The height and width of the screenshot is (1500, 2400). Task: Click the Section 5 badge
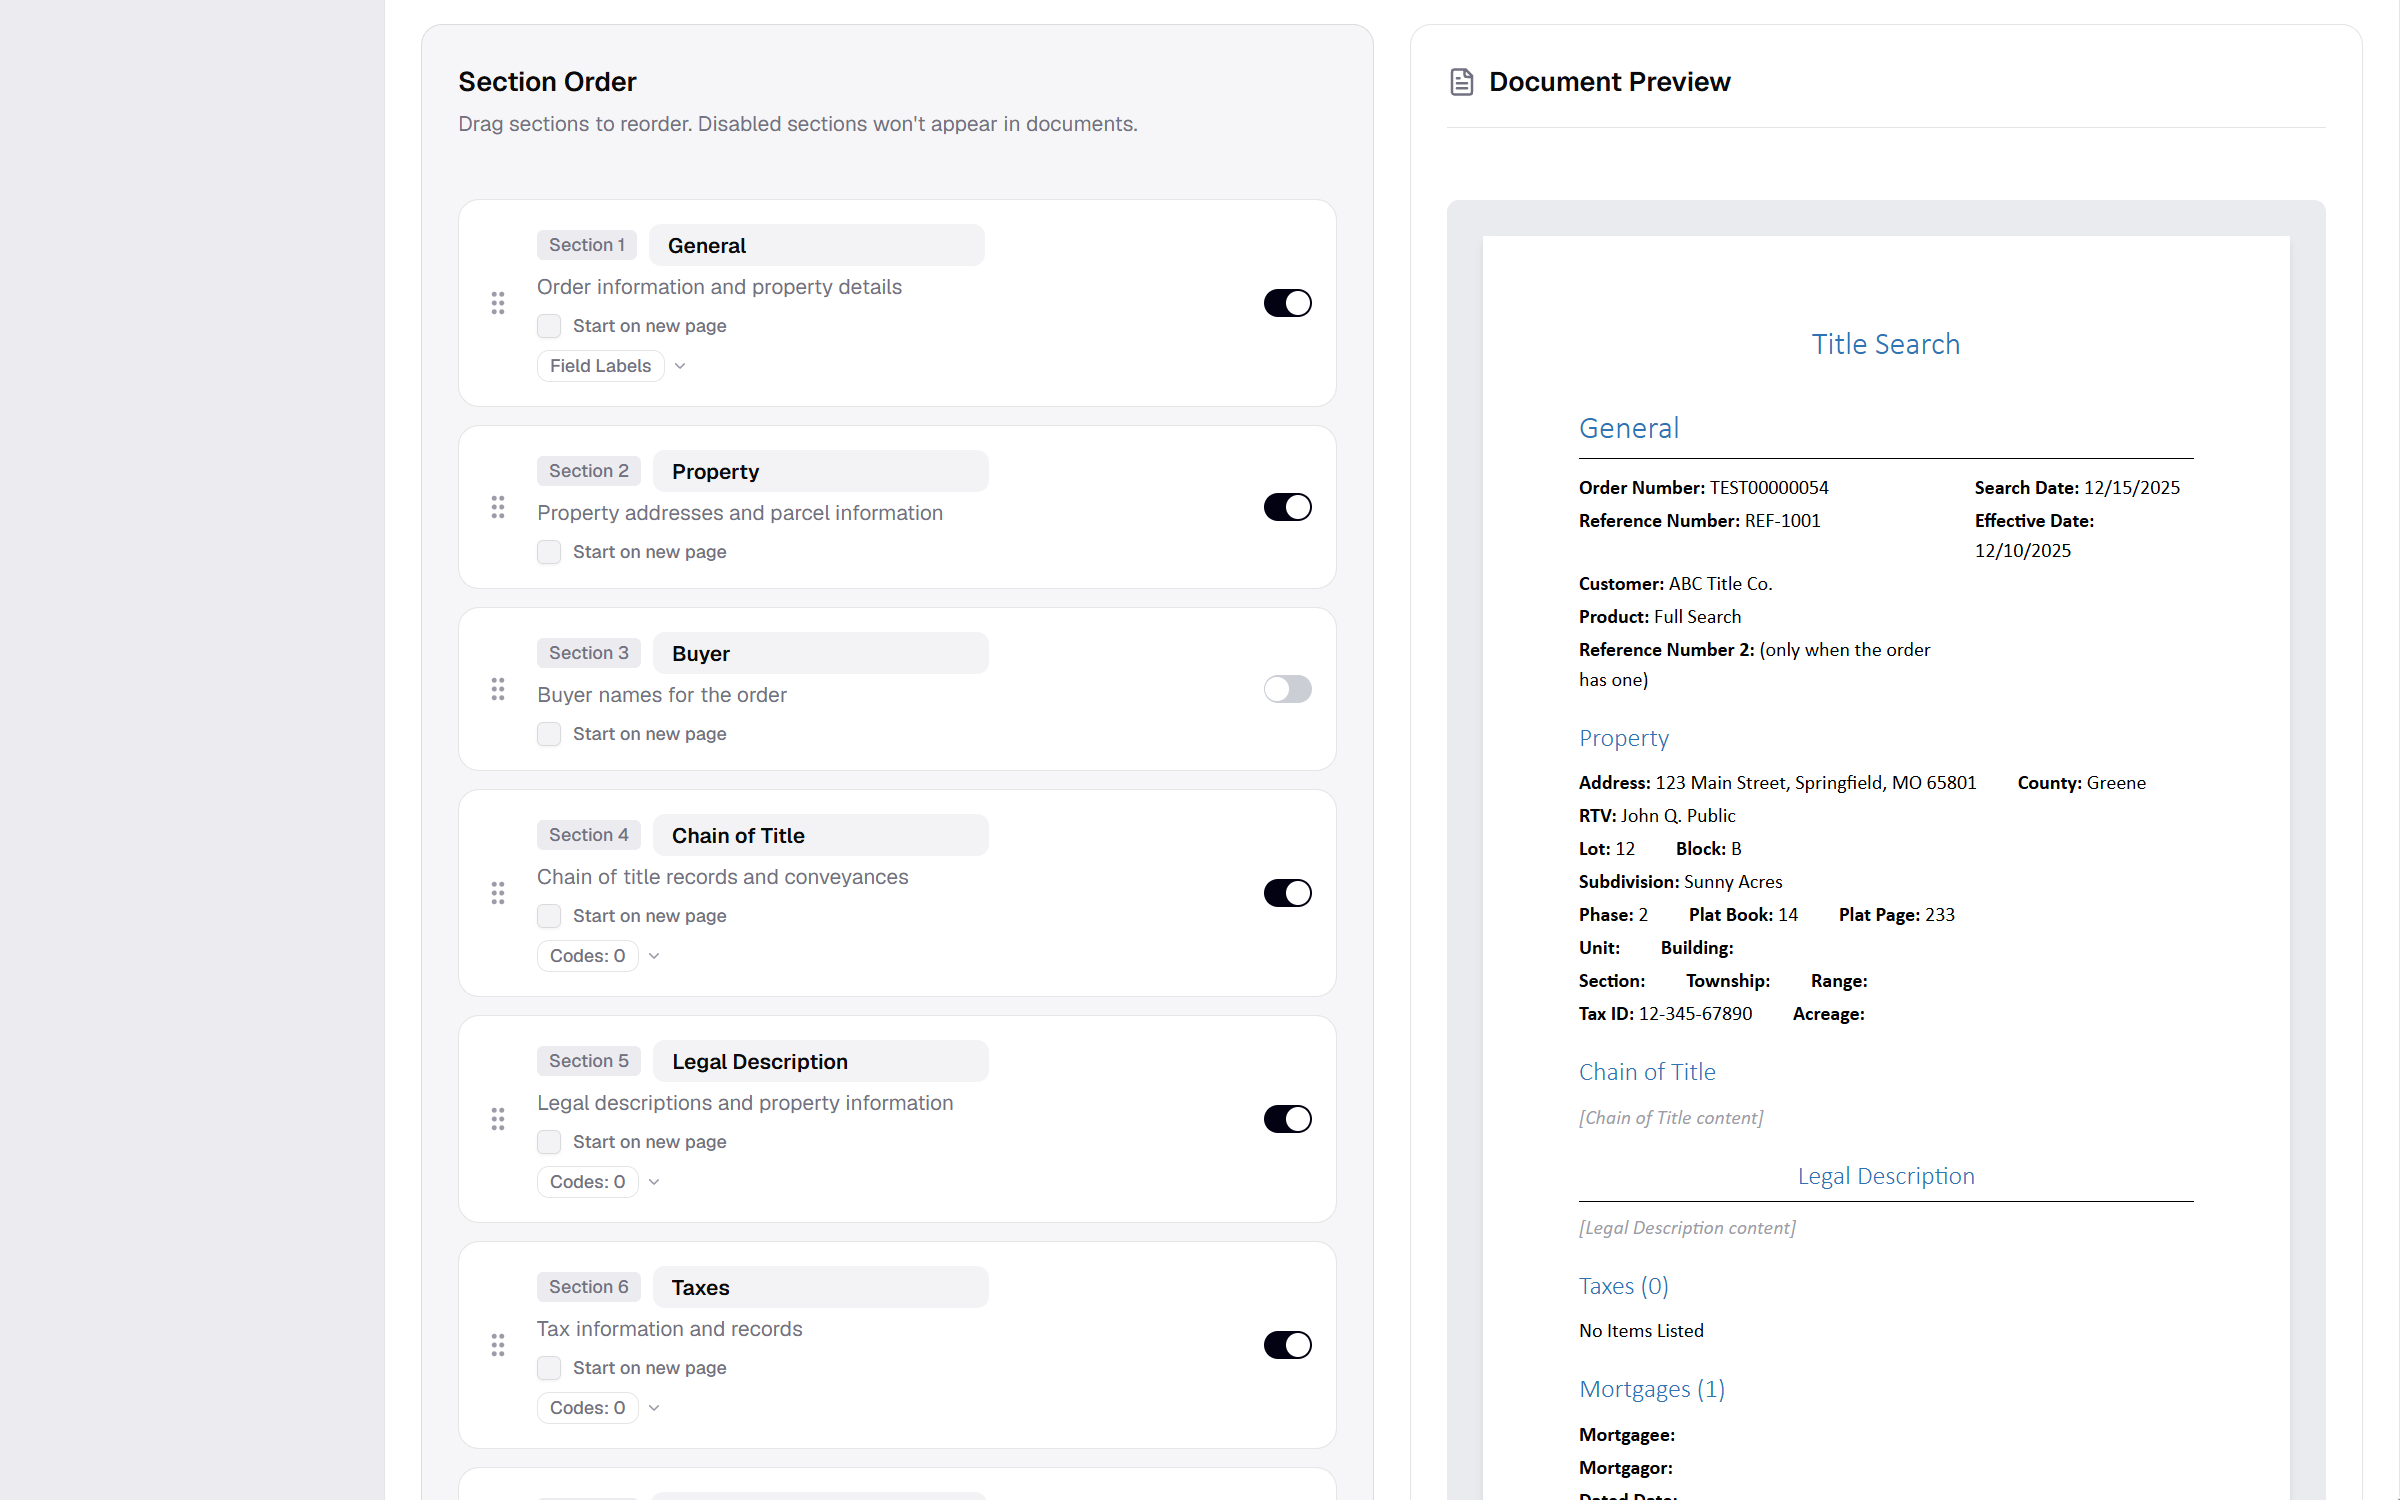(589, 1061)
